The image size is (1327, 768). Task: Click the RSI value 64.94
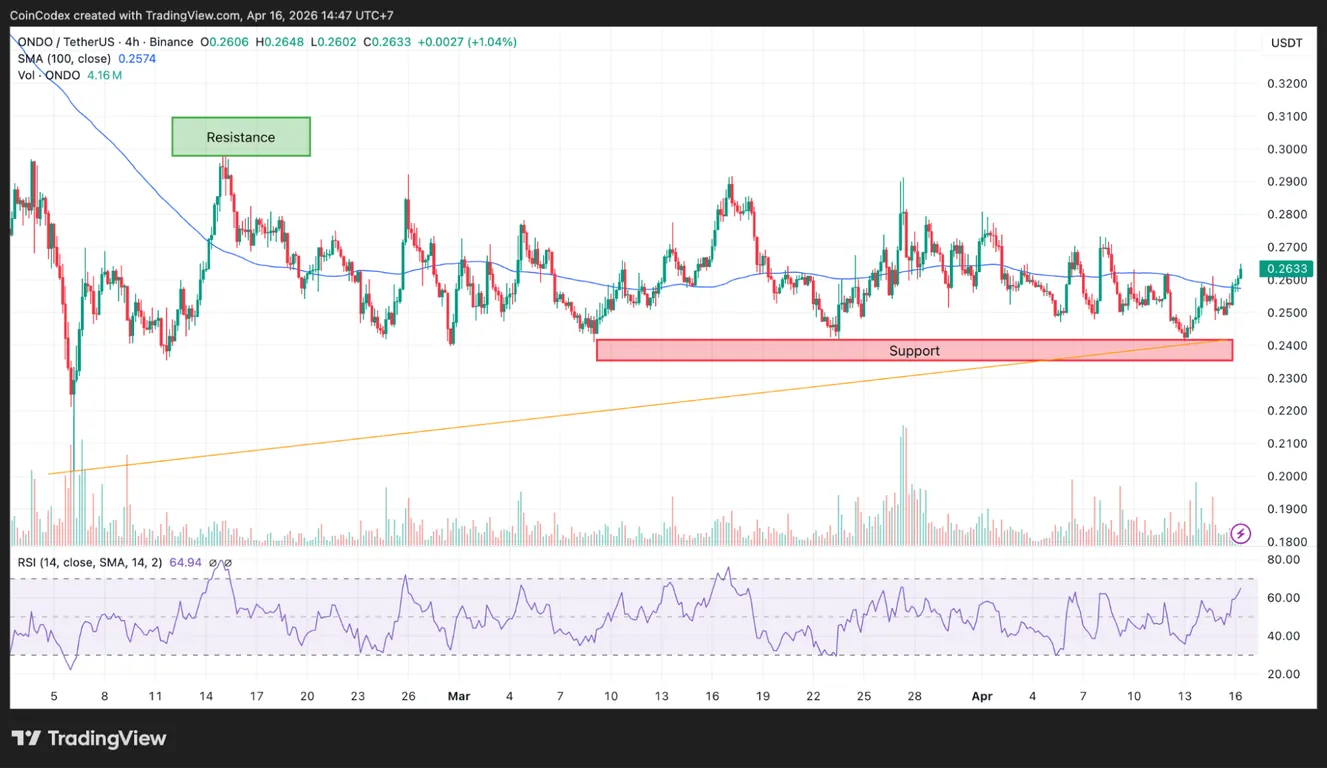[x=186, y=563]
